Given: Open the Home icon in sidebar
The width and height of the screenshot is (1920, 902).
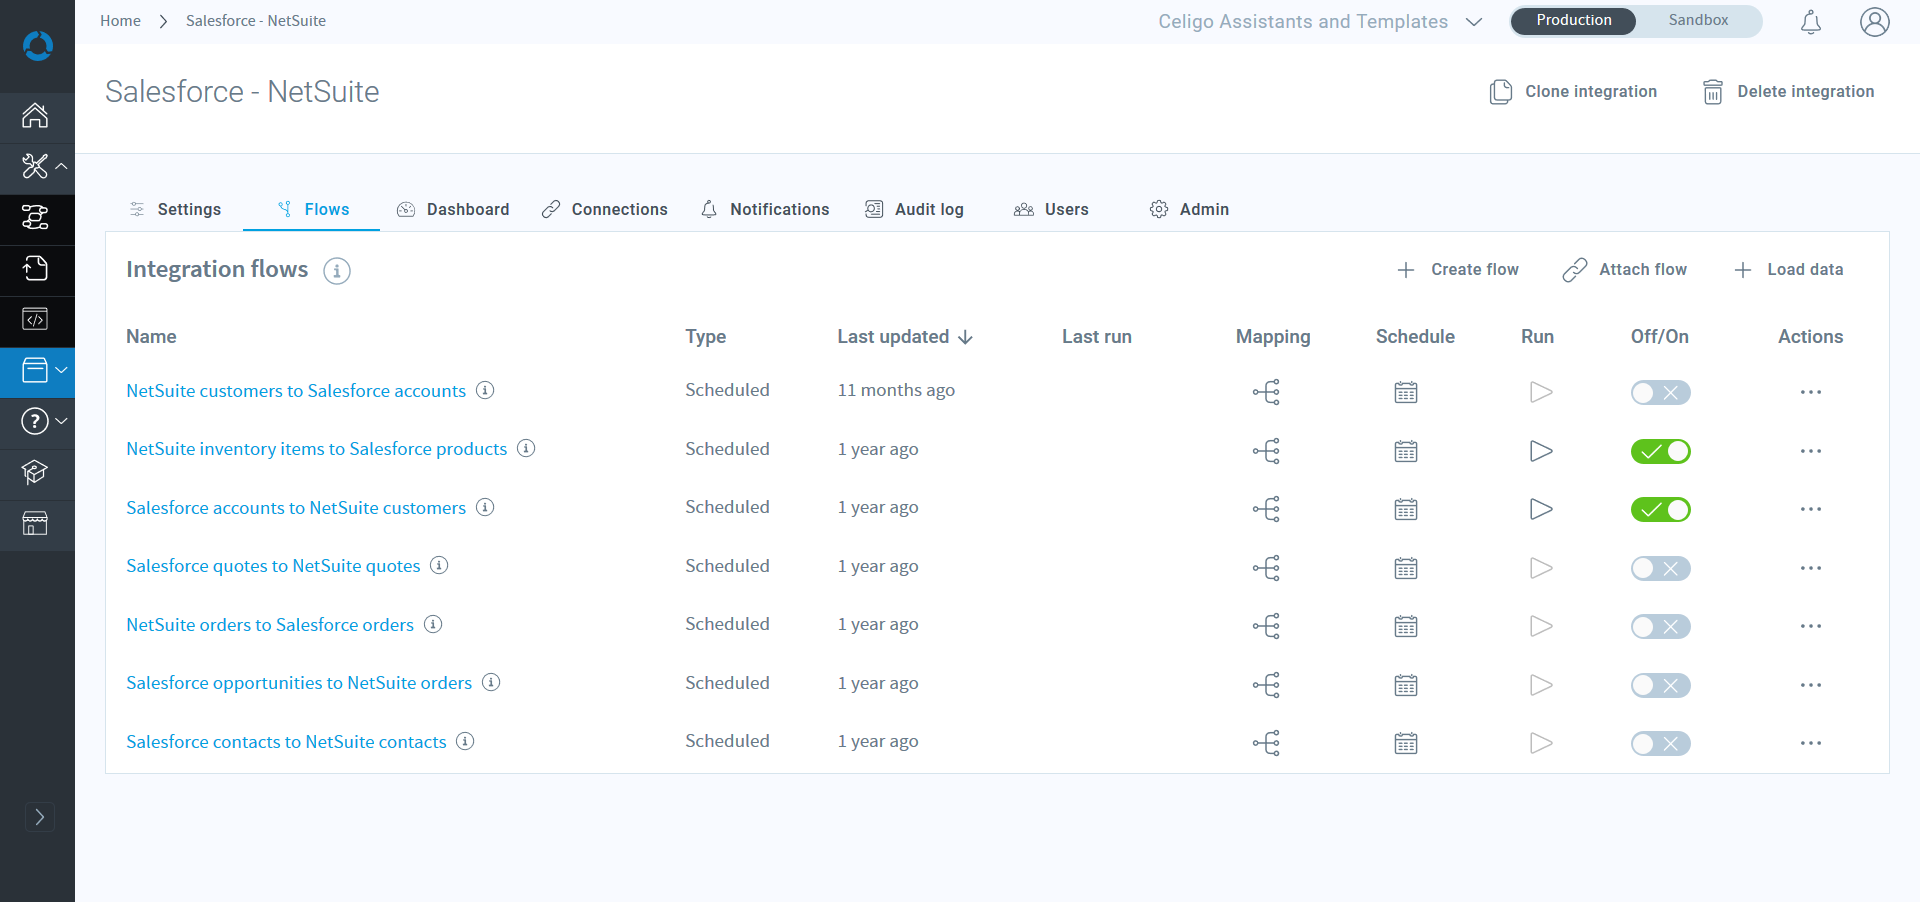Looking at the screenshot, I should [36, 116].
